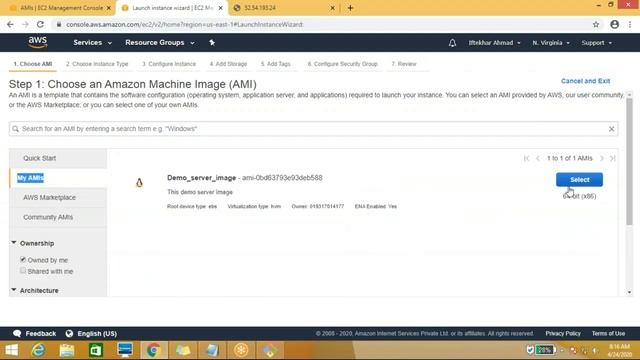This screenshot has width=640, height=360.
Task: Go to step 7 Review
Action: (x=404, y=64)
